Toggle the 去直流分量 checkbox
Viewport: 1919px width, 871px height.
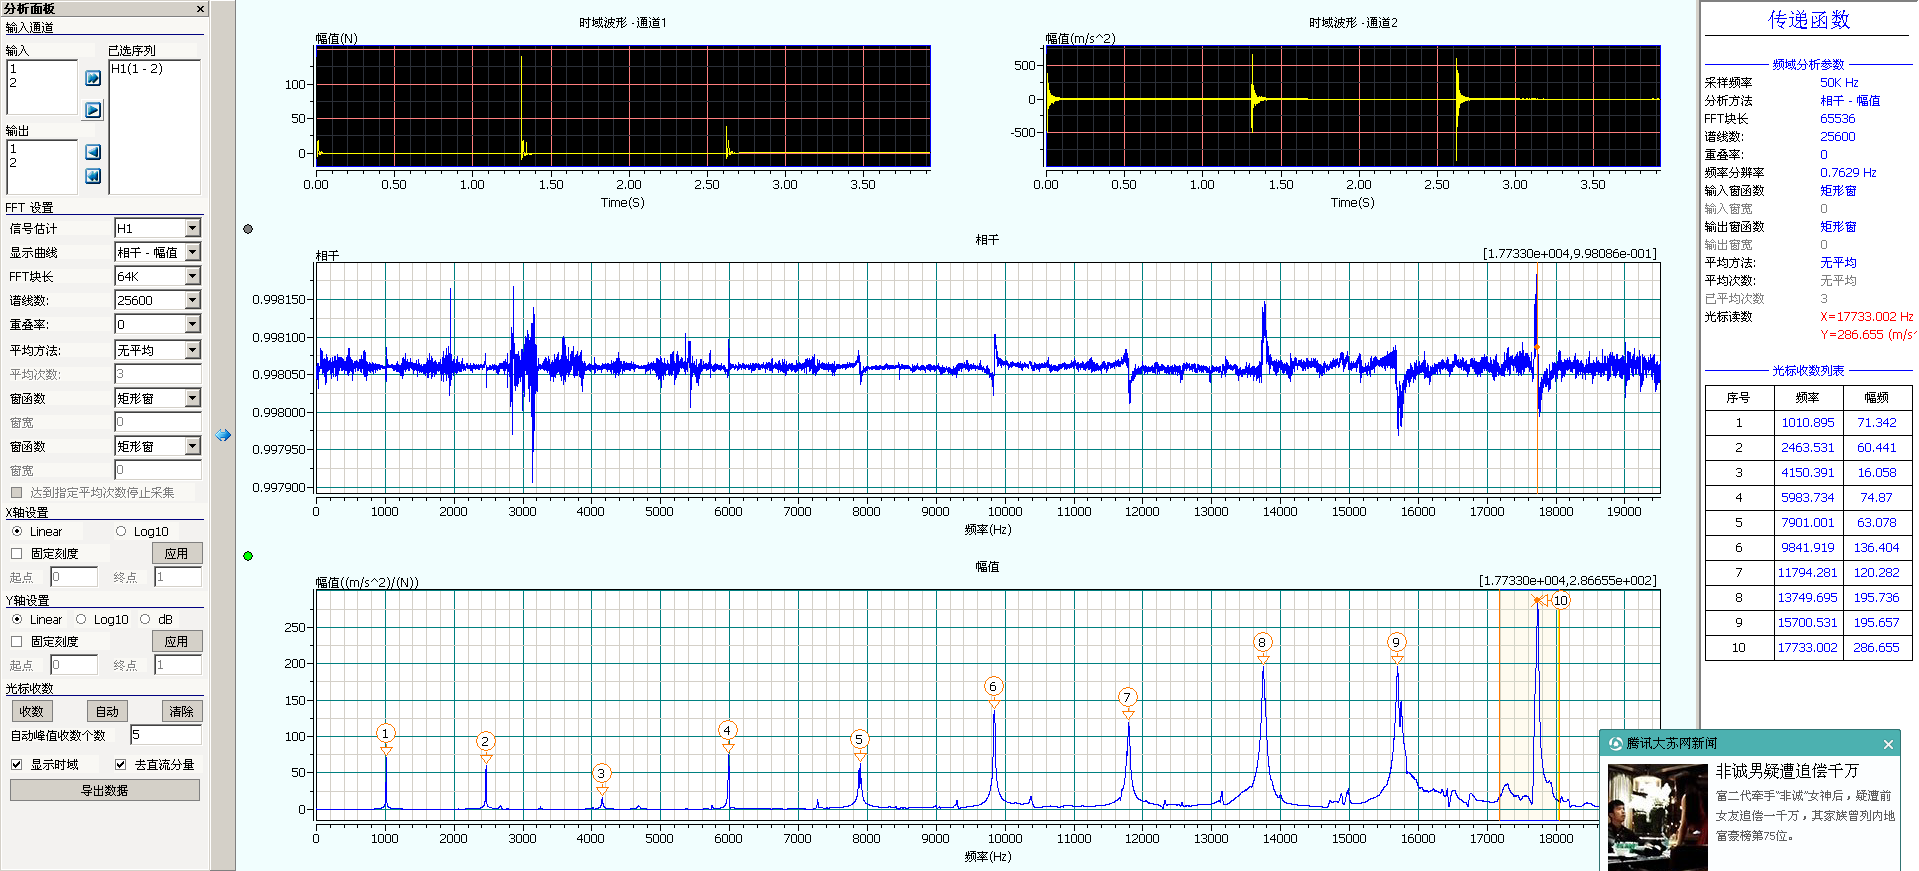[121, 765]
